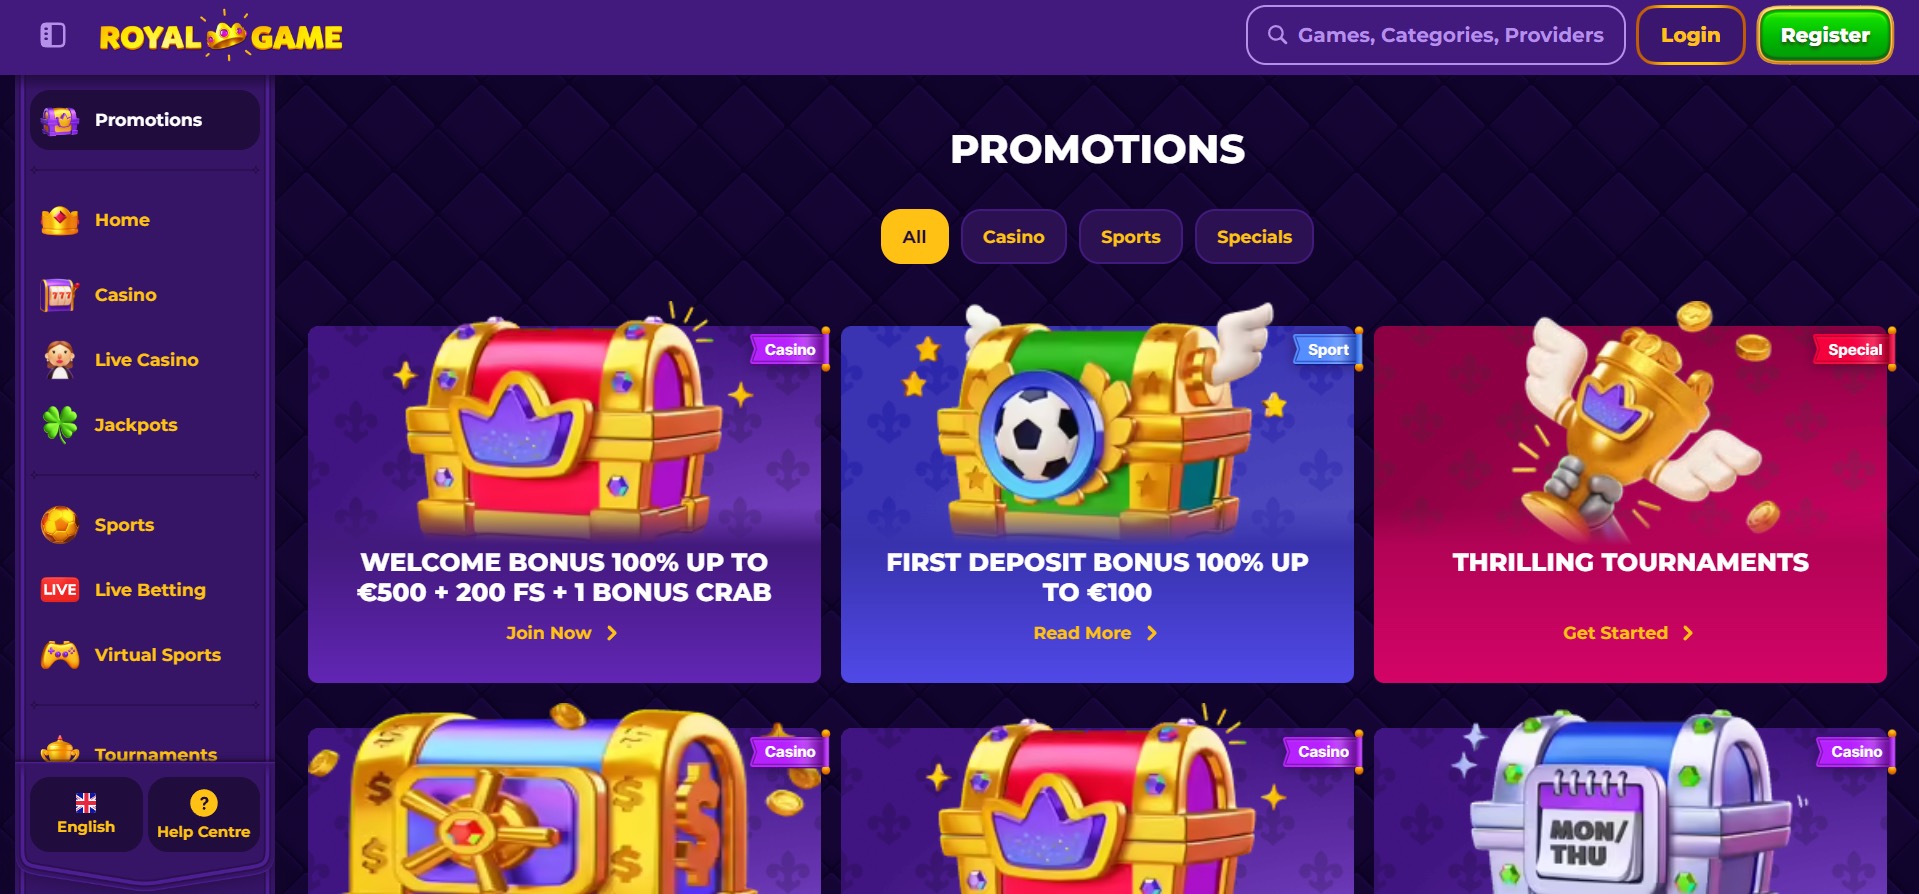1919x894 pixels.
Task: Open the Help Centre
Action: click(204, 814)
